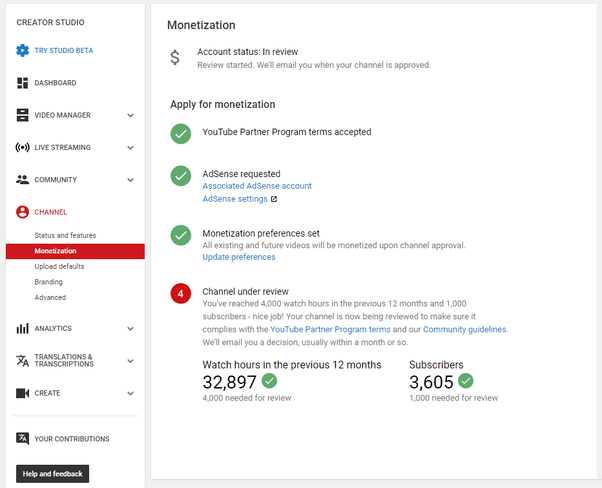Click the Help and feedback button
Image resolution: width=602 pixels, height=488 pixels.
click(x=53, y=473)
